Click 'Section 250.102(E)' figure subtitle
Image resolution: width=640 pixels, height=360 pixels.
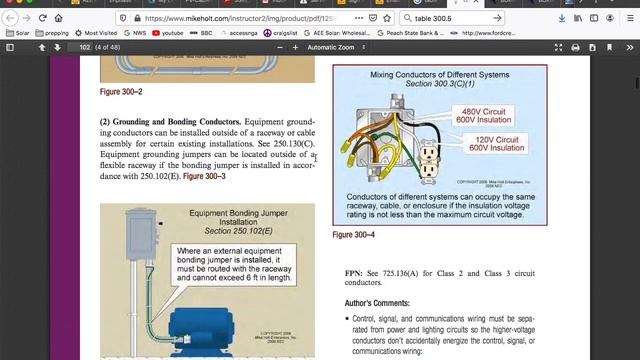tap(238, 231)
